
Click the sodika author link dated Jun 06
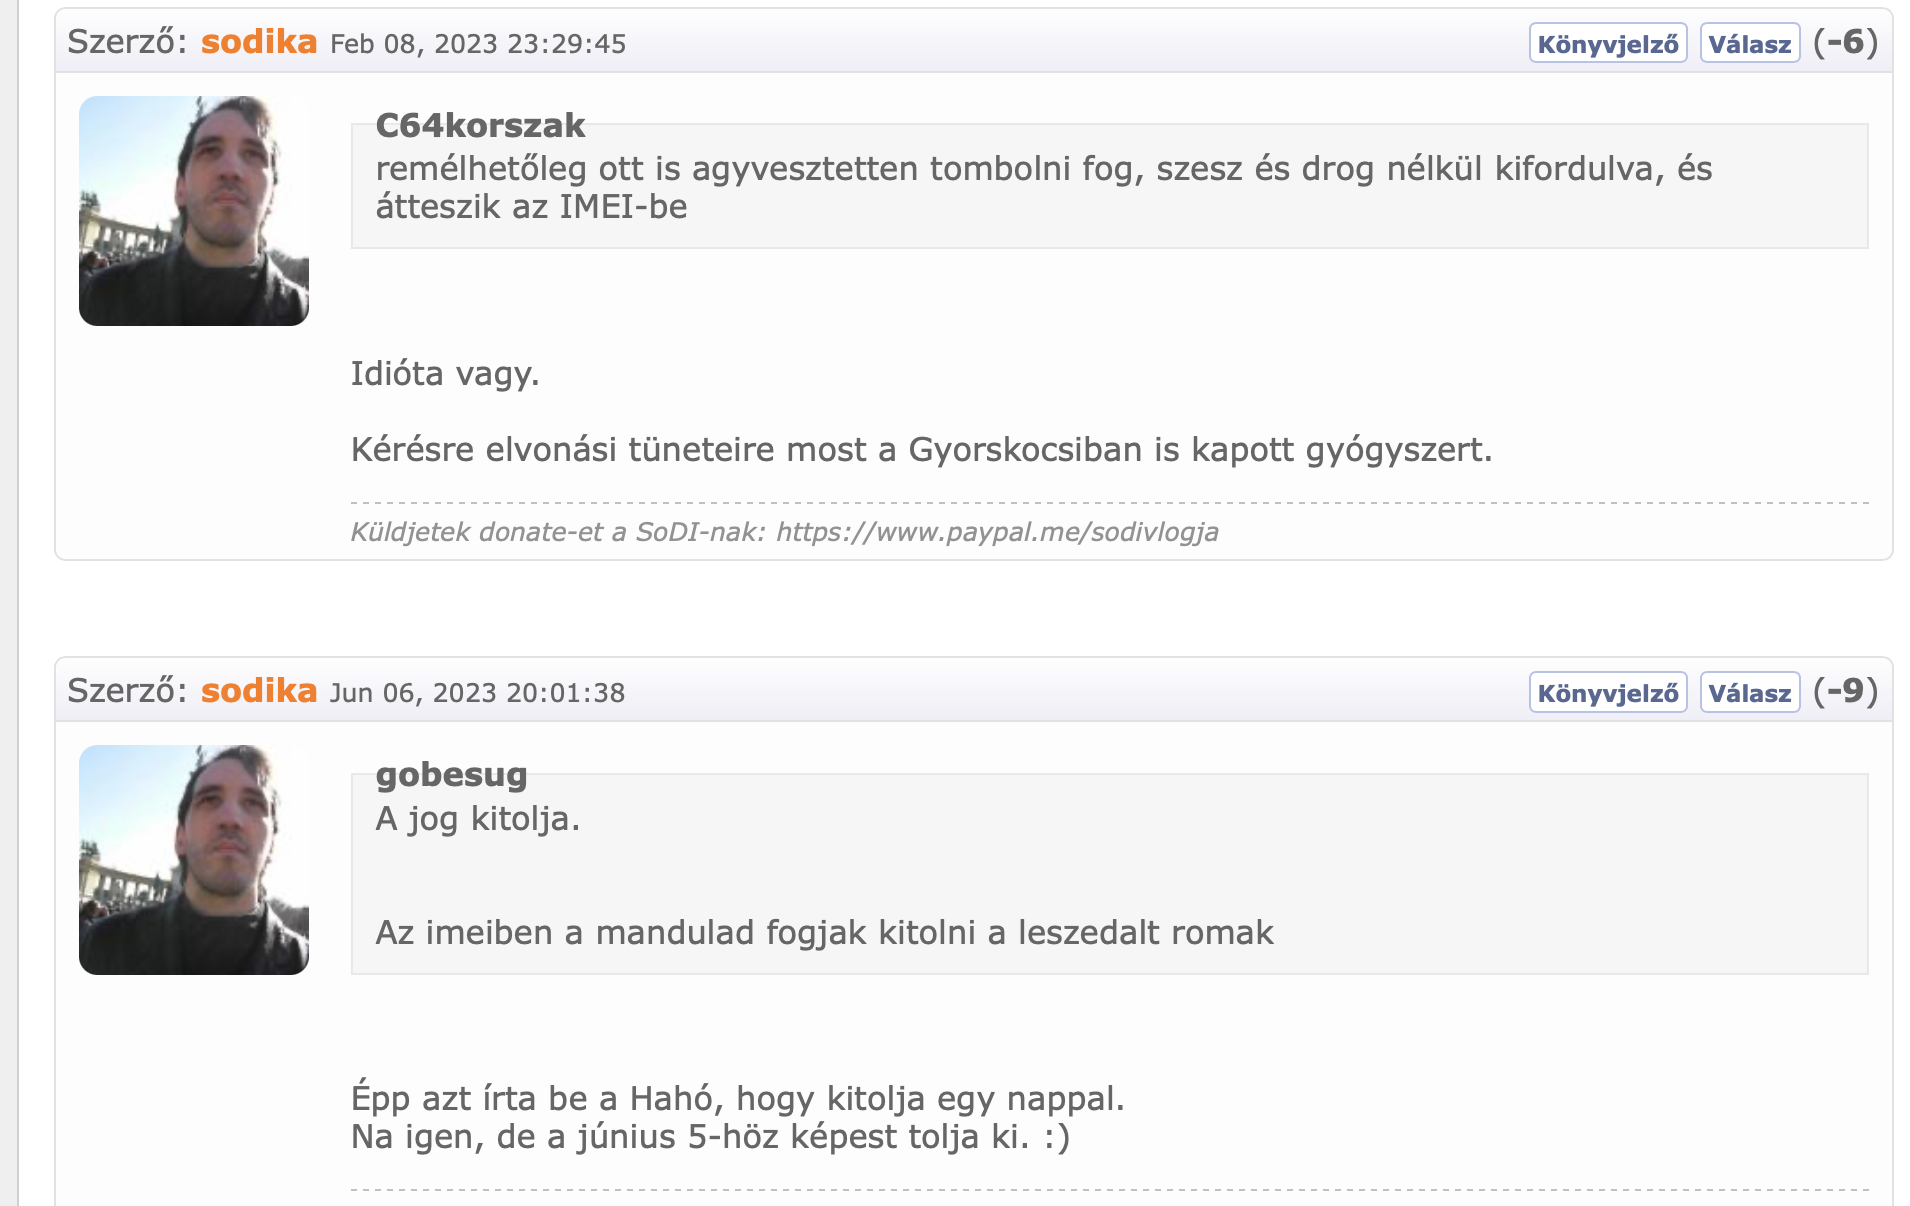point(258,691)
